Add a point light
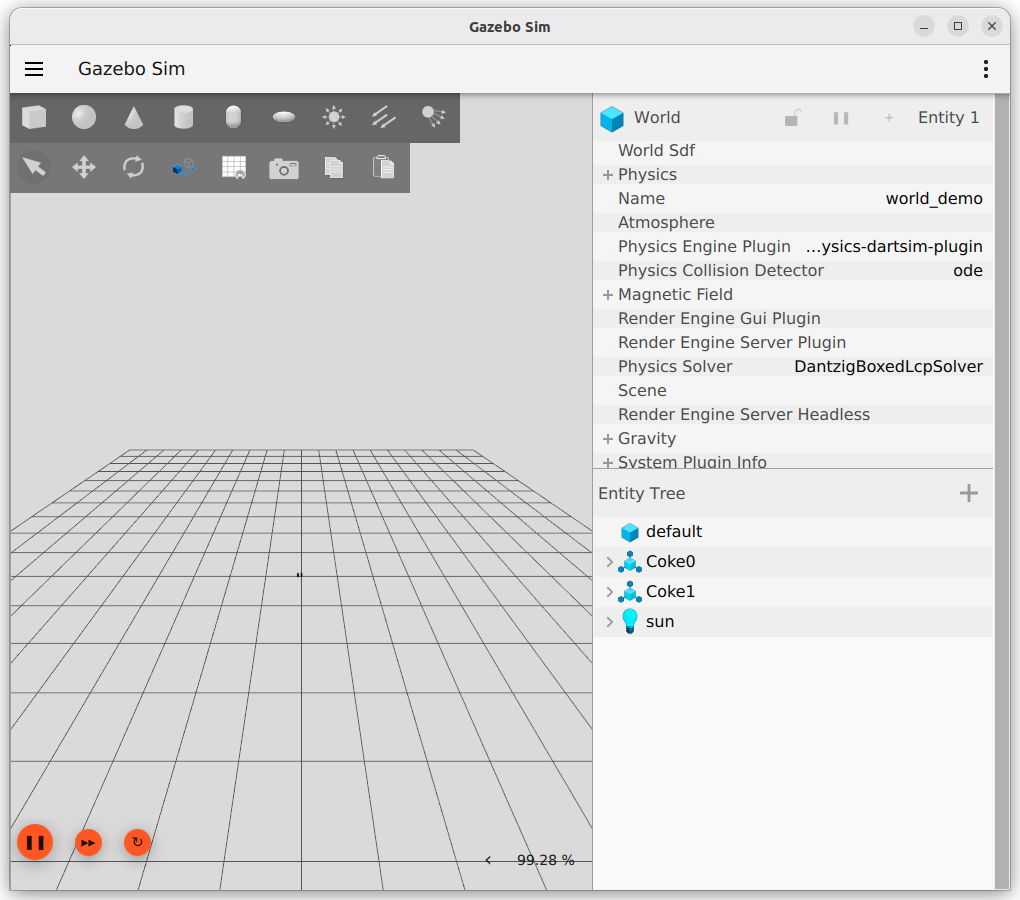The width and height of the screenshot is (1020, 900). [334, 118]
